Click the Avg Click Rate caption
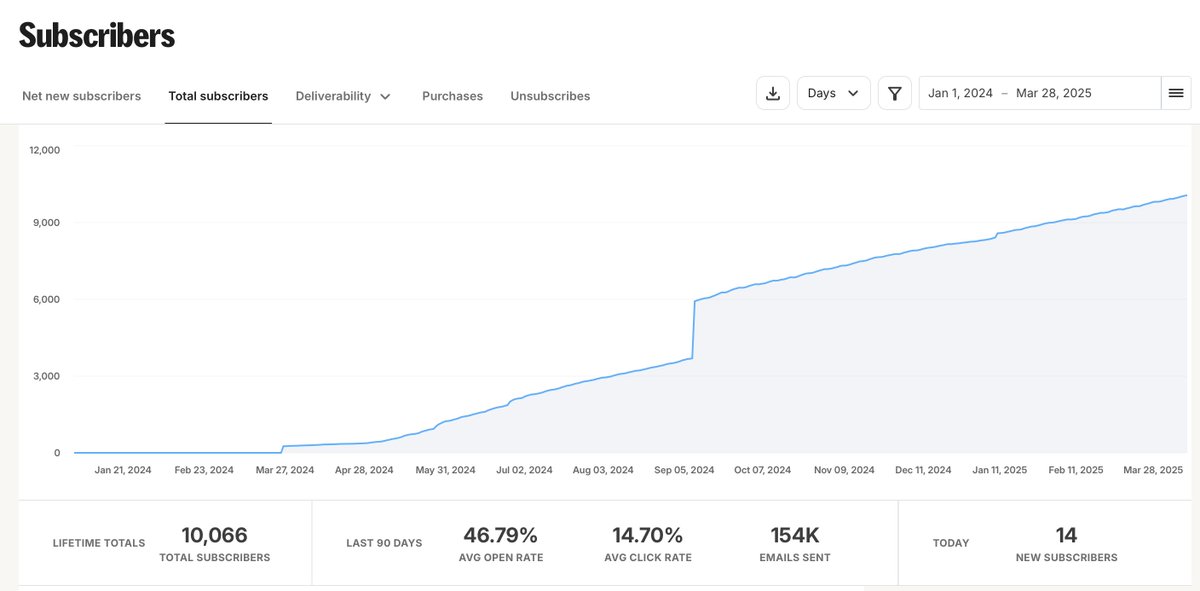 [648, 558]
